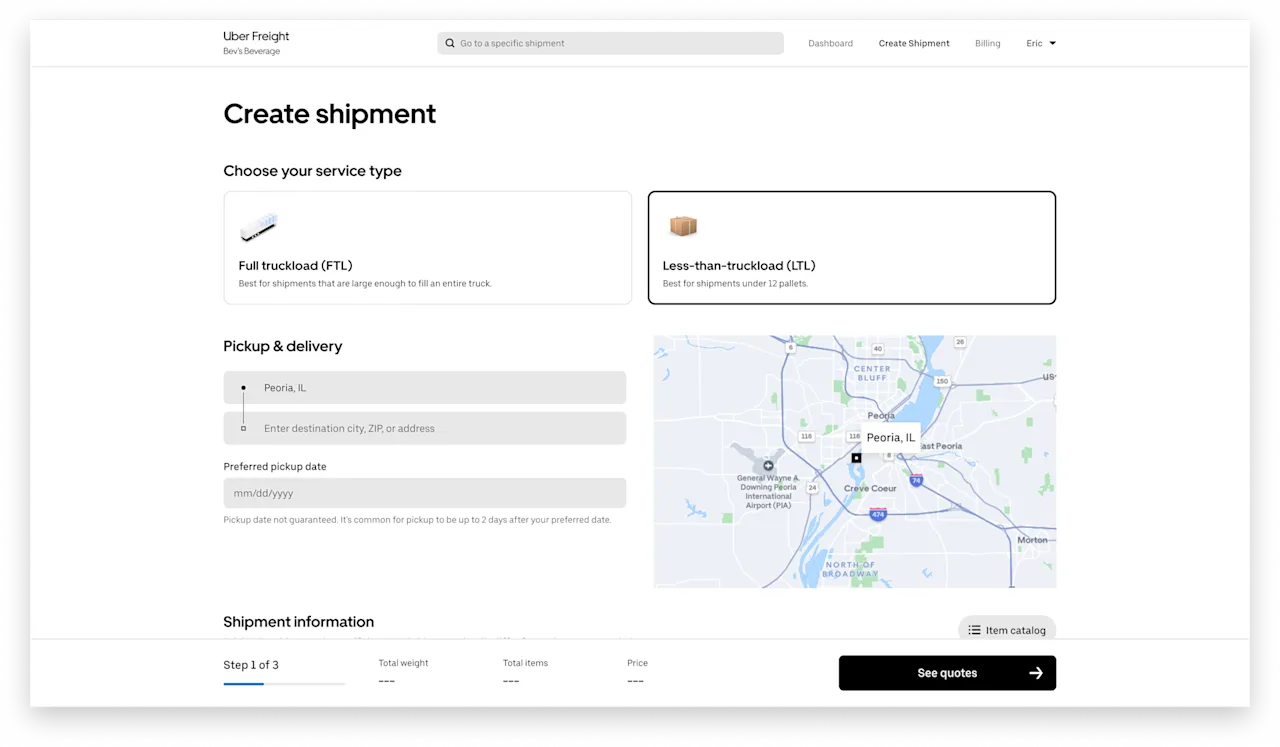
Task: Go to the Dashboard tab
Action: click(x=830, y=43)
